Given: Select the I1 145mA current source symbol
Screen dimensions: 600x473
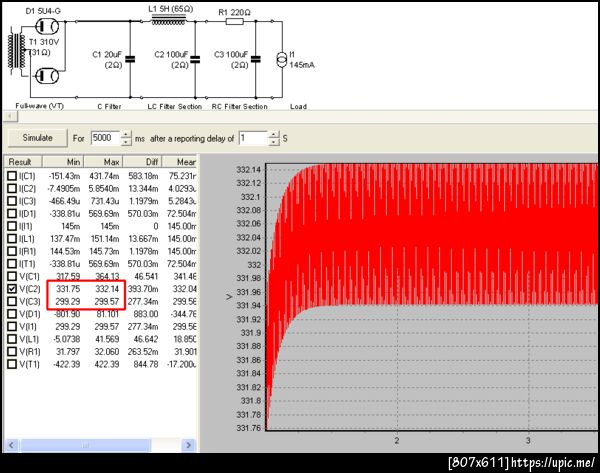Looking at the screenshot, I should tap(282, 60).
